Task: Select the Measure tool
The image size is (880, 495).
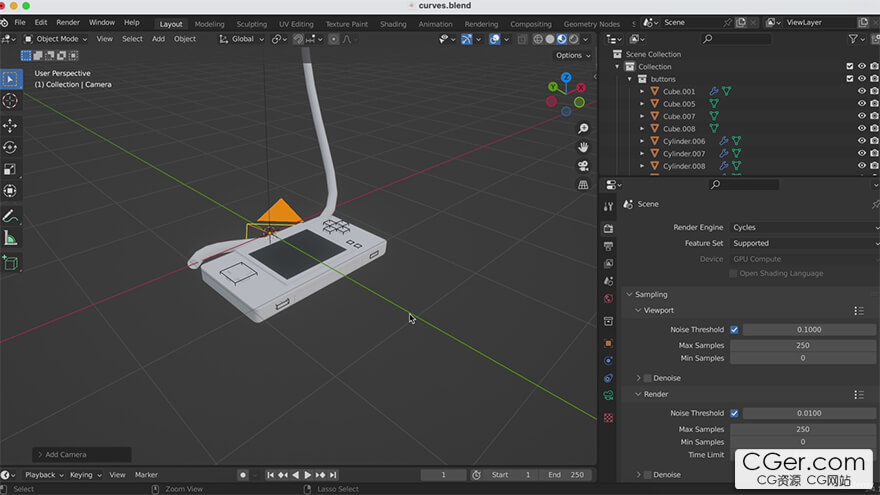Action: click(10, 238)
